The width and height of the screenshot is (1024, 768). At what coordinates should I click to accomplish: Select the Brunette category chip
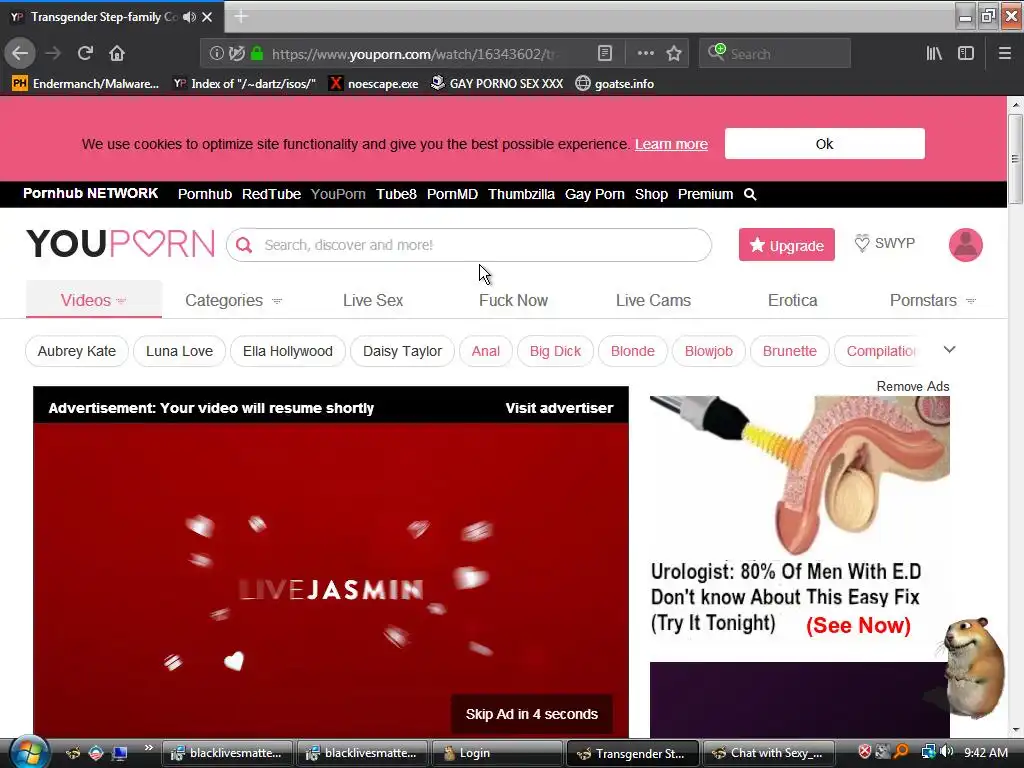[x=790, y=351]
